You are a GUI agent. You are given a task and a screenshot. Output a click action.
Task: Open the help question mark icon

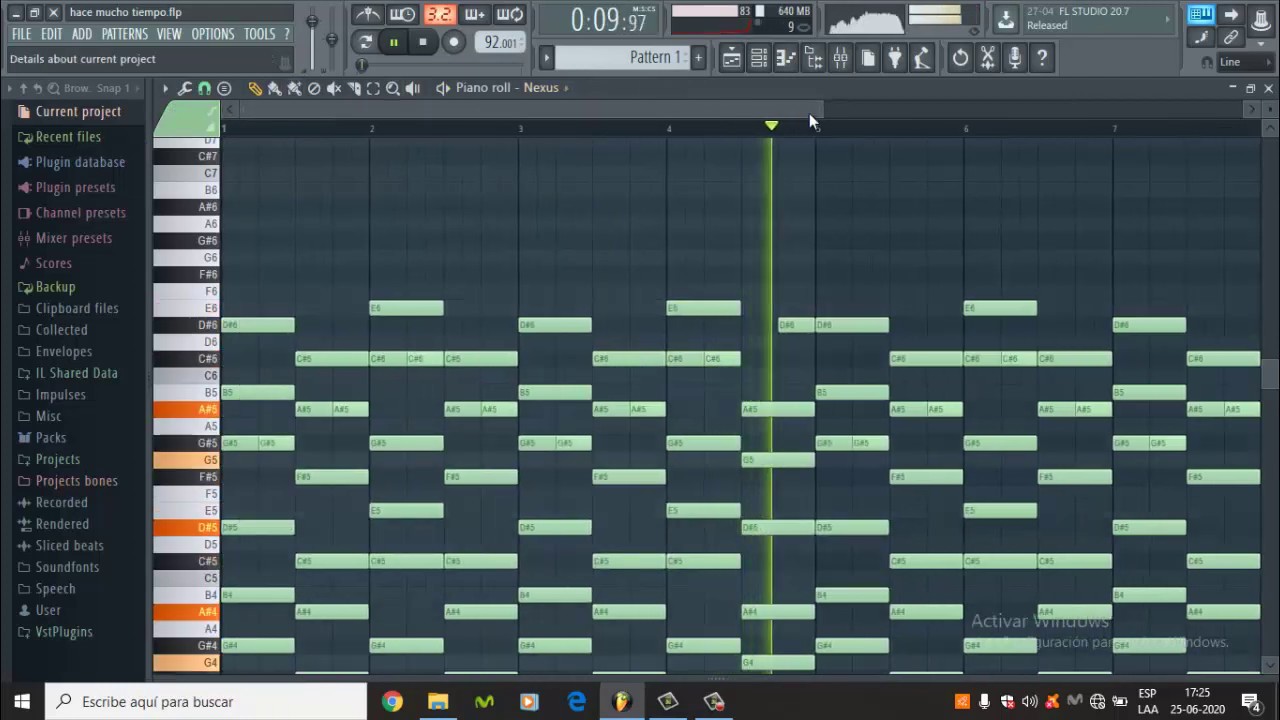coord(1041,58)
